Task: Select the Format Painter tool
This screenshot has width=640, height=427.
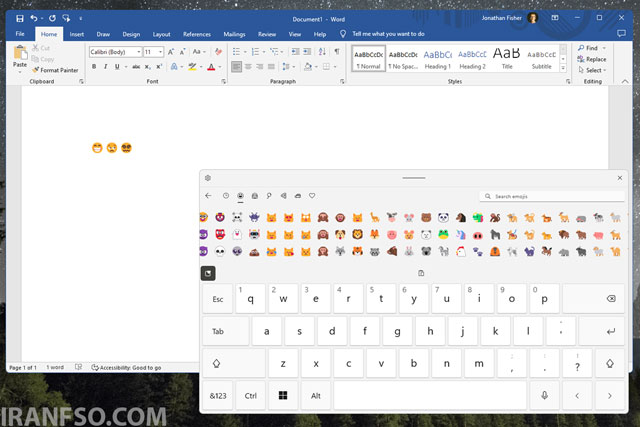Action: (55, 70)
